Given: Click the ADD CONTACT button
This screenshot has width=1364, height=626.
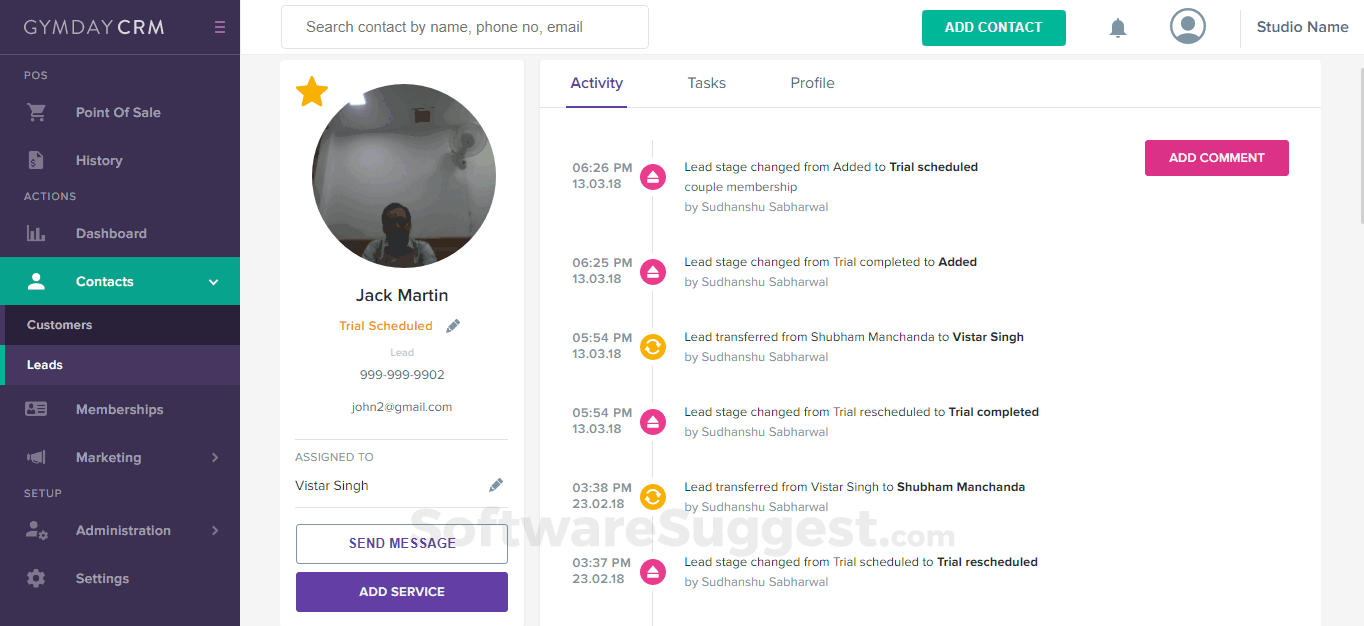Looking at the screenshot, I should tap(993, 28).
